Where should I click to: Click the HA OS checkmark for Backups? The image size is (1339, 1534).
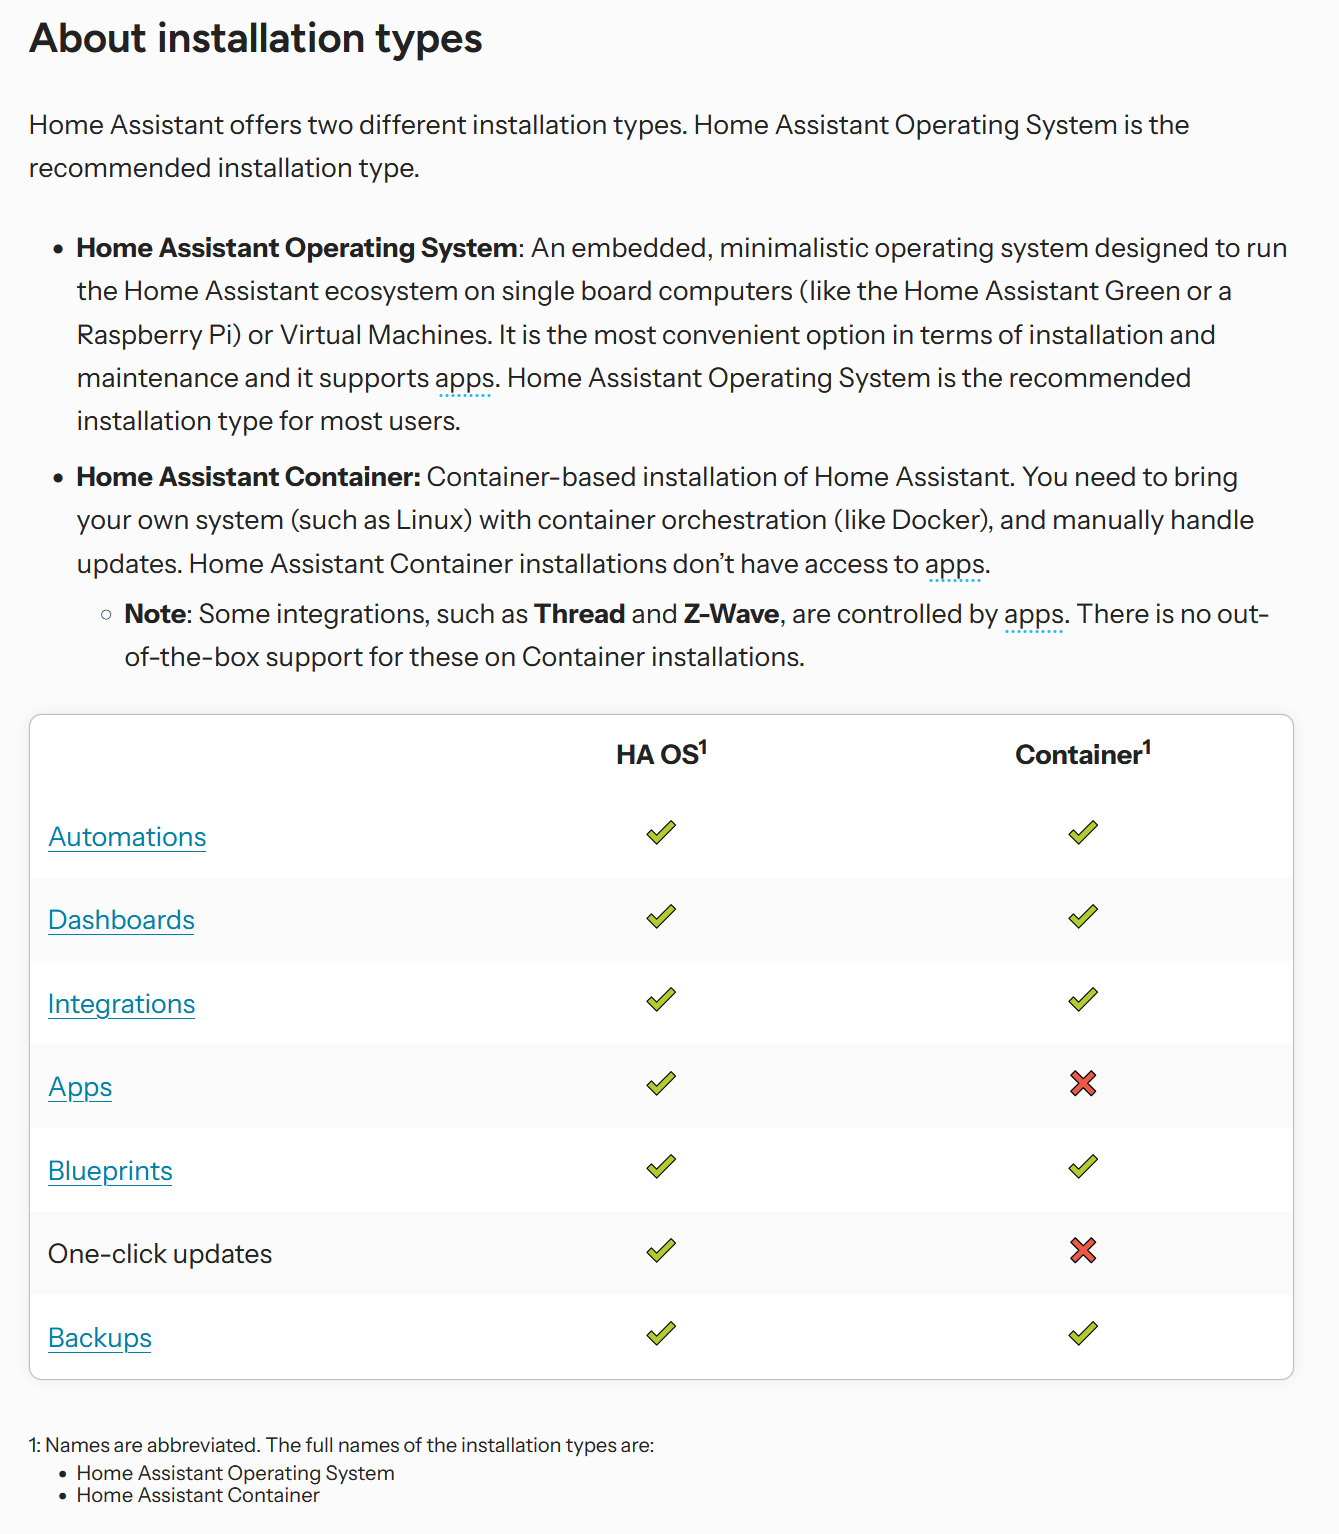coord(661,1333)
